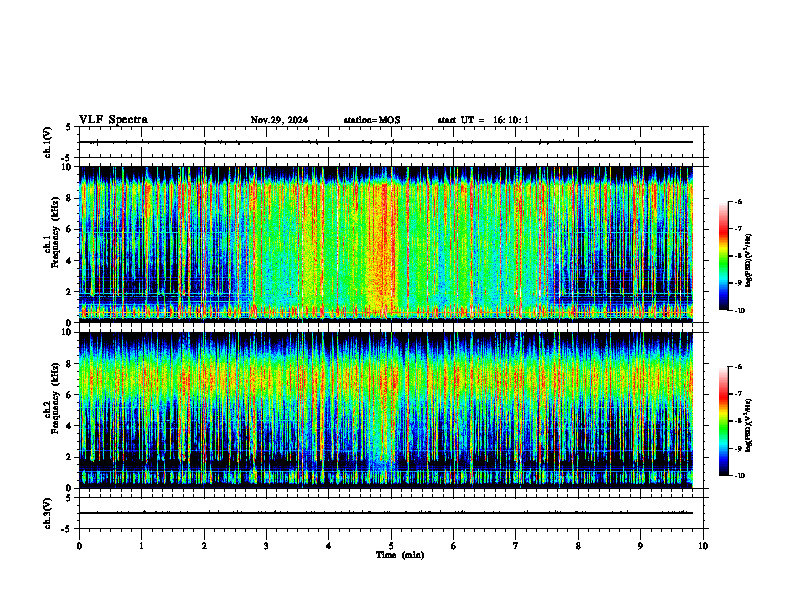Image resolution: width=792 pixels, height=612 pixels.
Task: Click the ch.2 color bar "log(PSD)" label
Action: pos(748,424)
